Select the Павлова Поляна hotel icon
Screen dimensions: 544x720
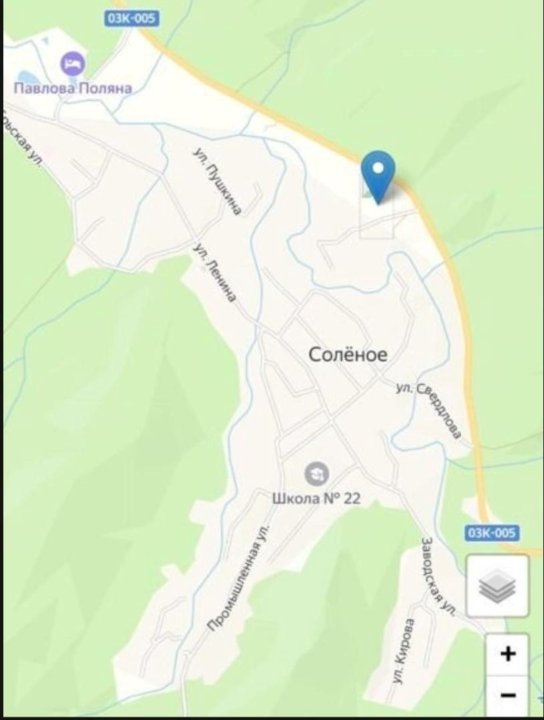pyautogui.click(x=73, y=64)
